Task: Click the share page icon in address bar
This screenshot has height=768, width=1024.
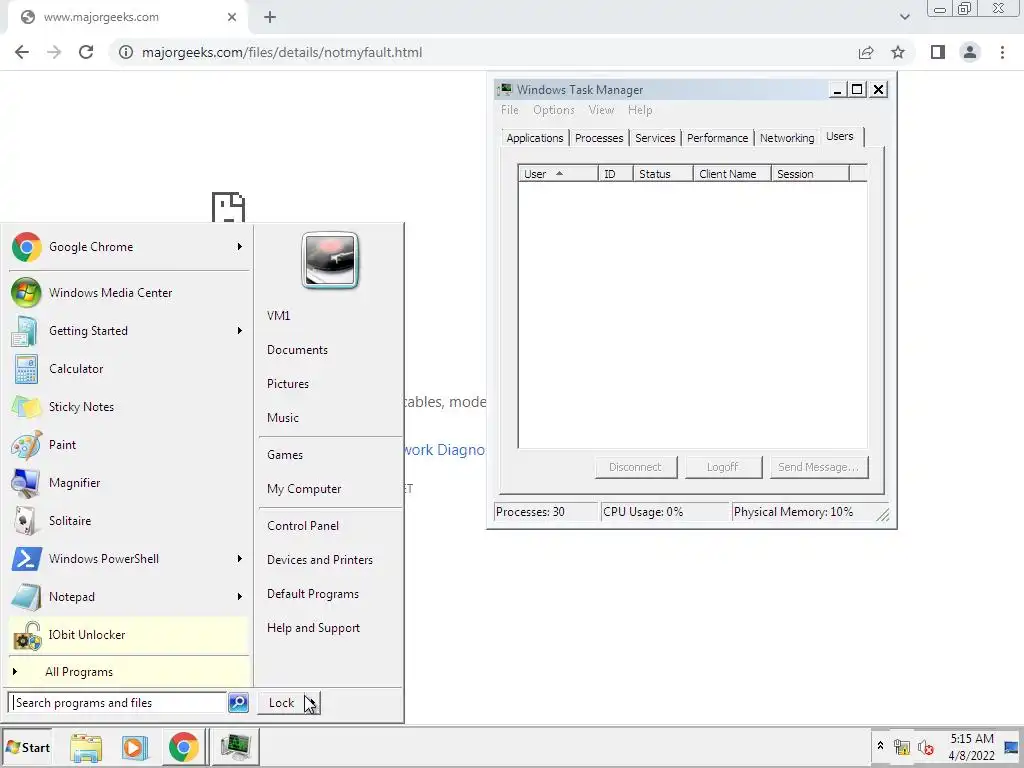Action: click(x=866, y=52)
